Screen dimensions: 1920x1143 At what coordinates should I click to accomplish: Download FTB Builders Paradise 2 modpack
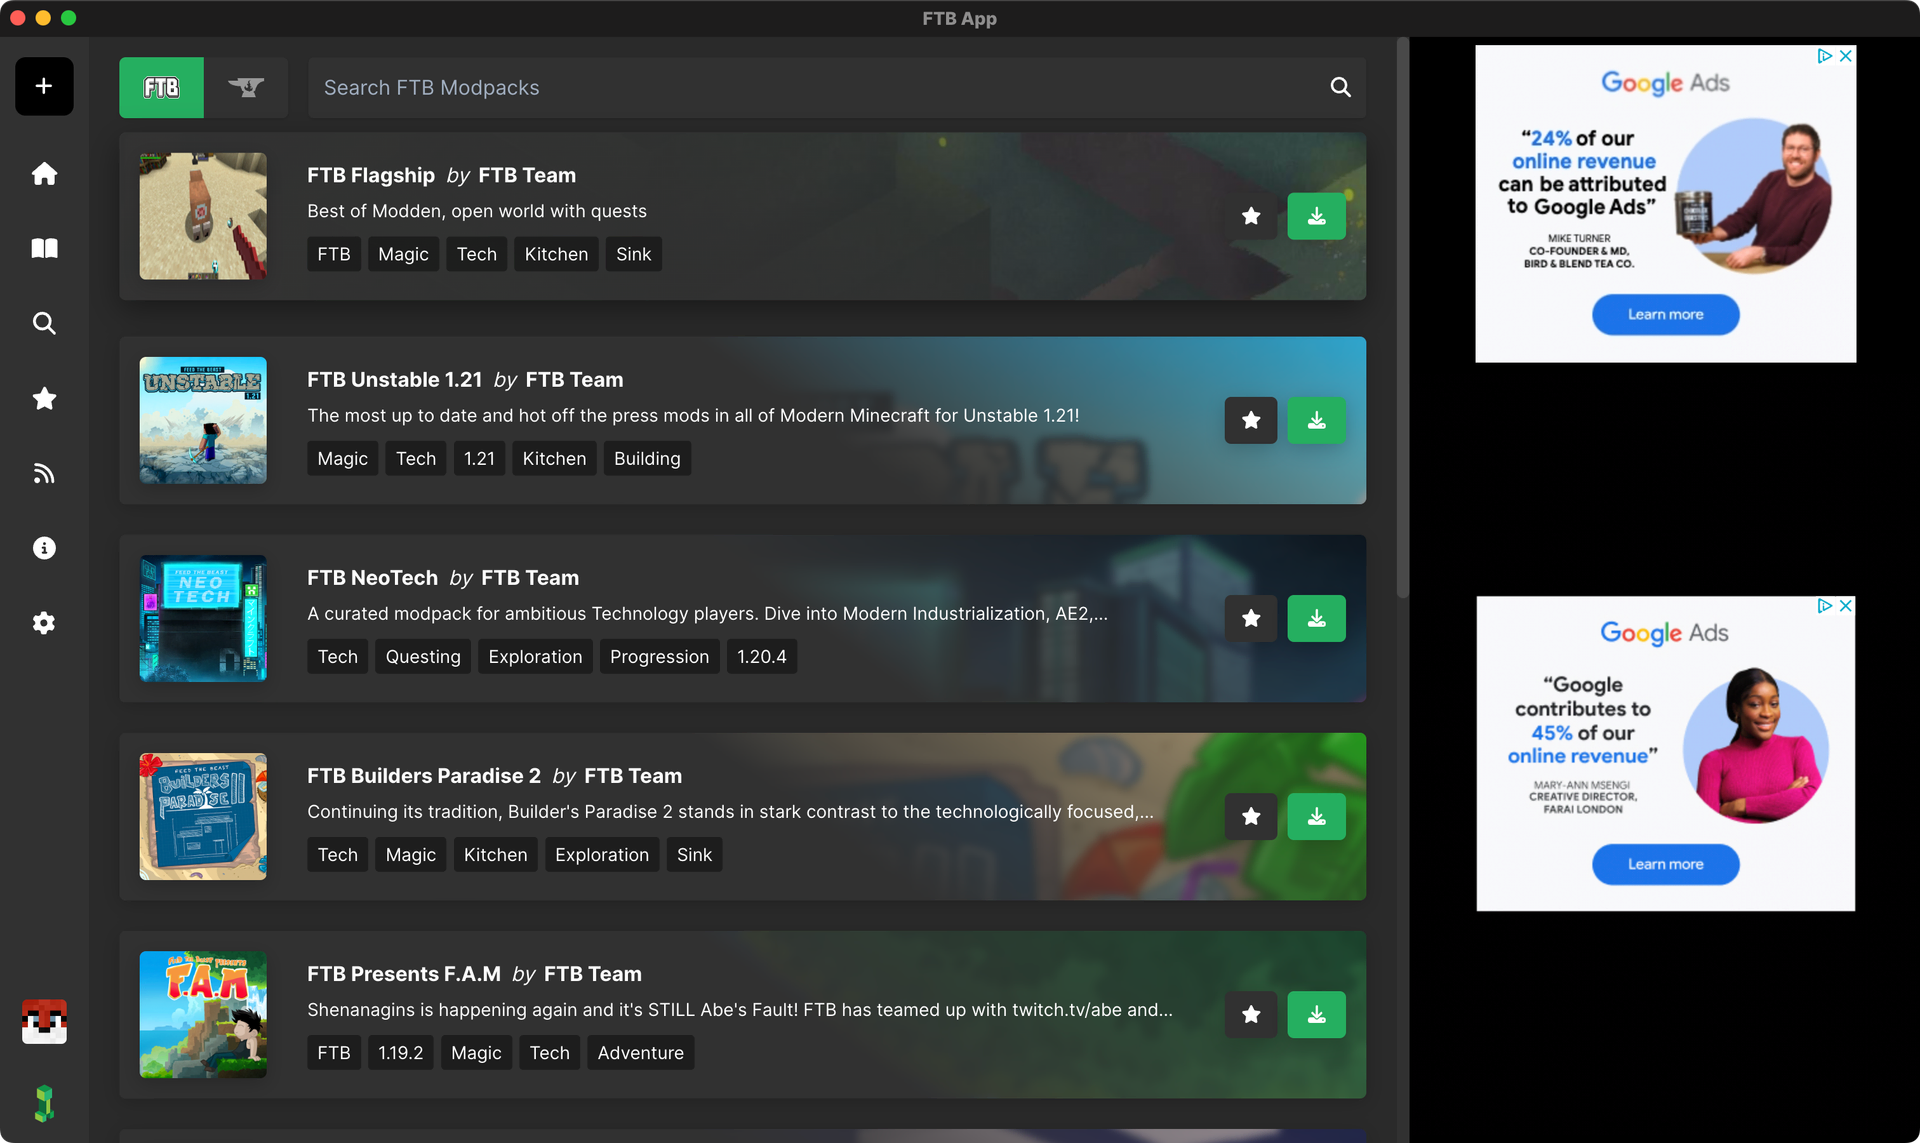[x=1316, y=816]
